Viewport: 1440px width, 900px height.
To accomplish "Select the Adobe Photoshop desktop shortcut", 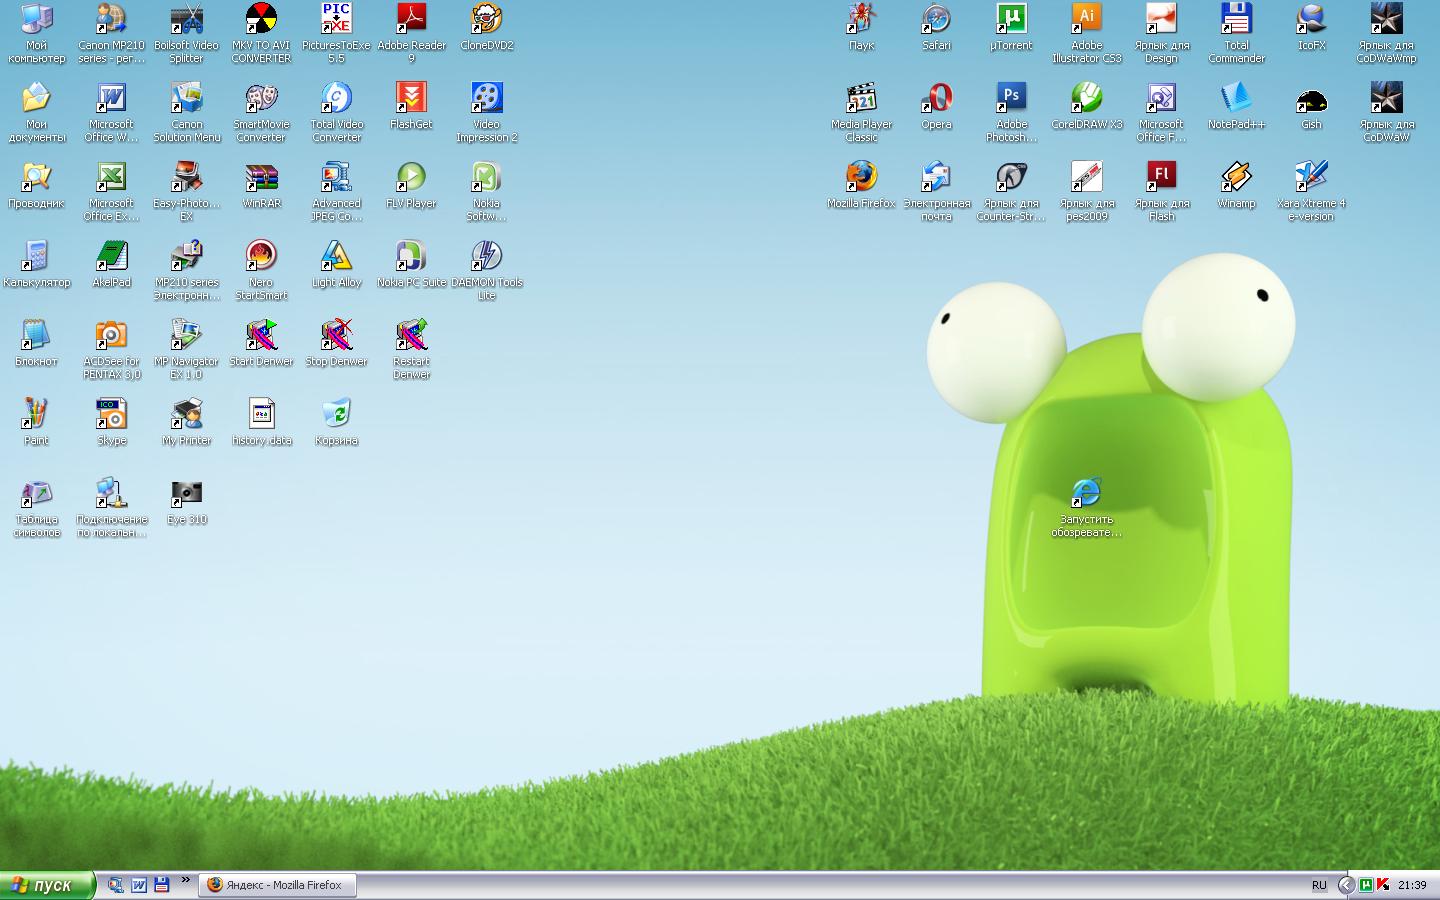I will pos(1011,99).
